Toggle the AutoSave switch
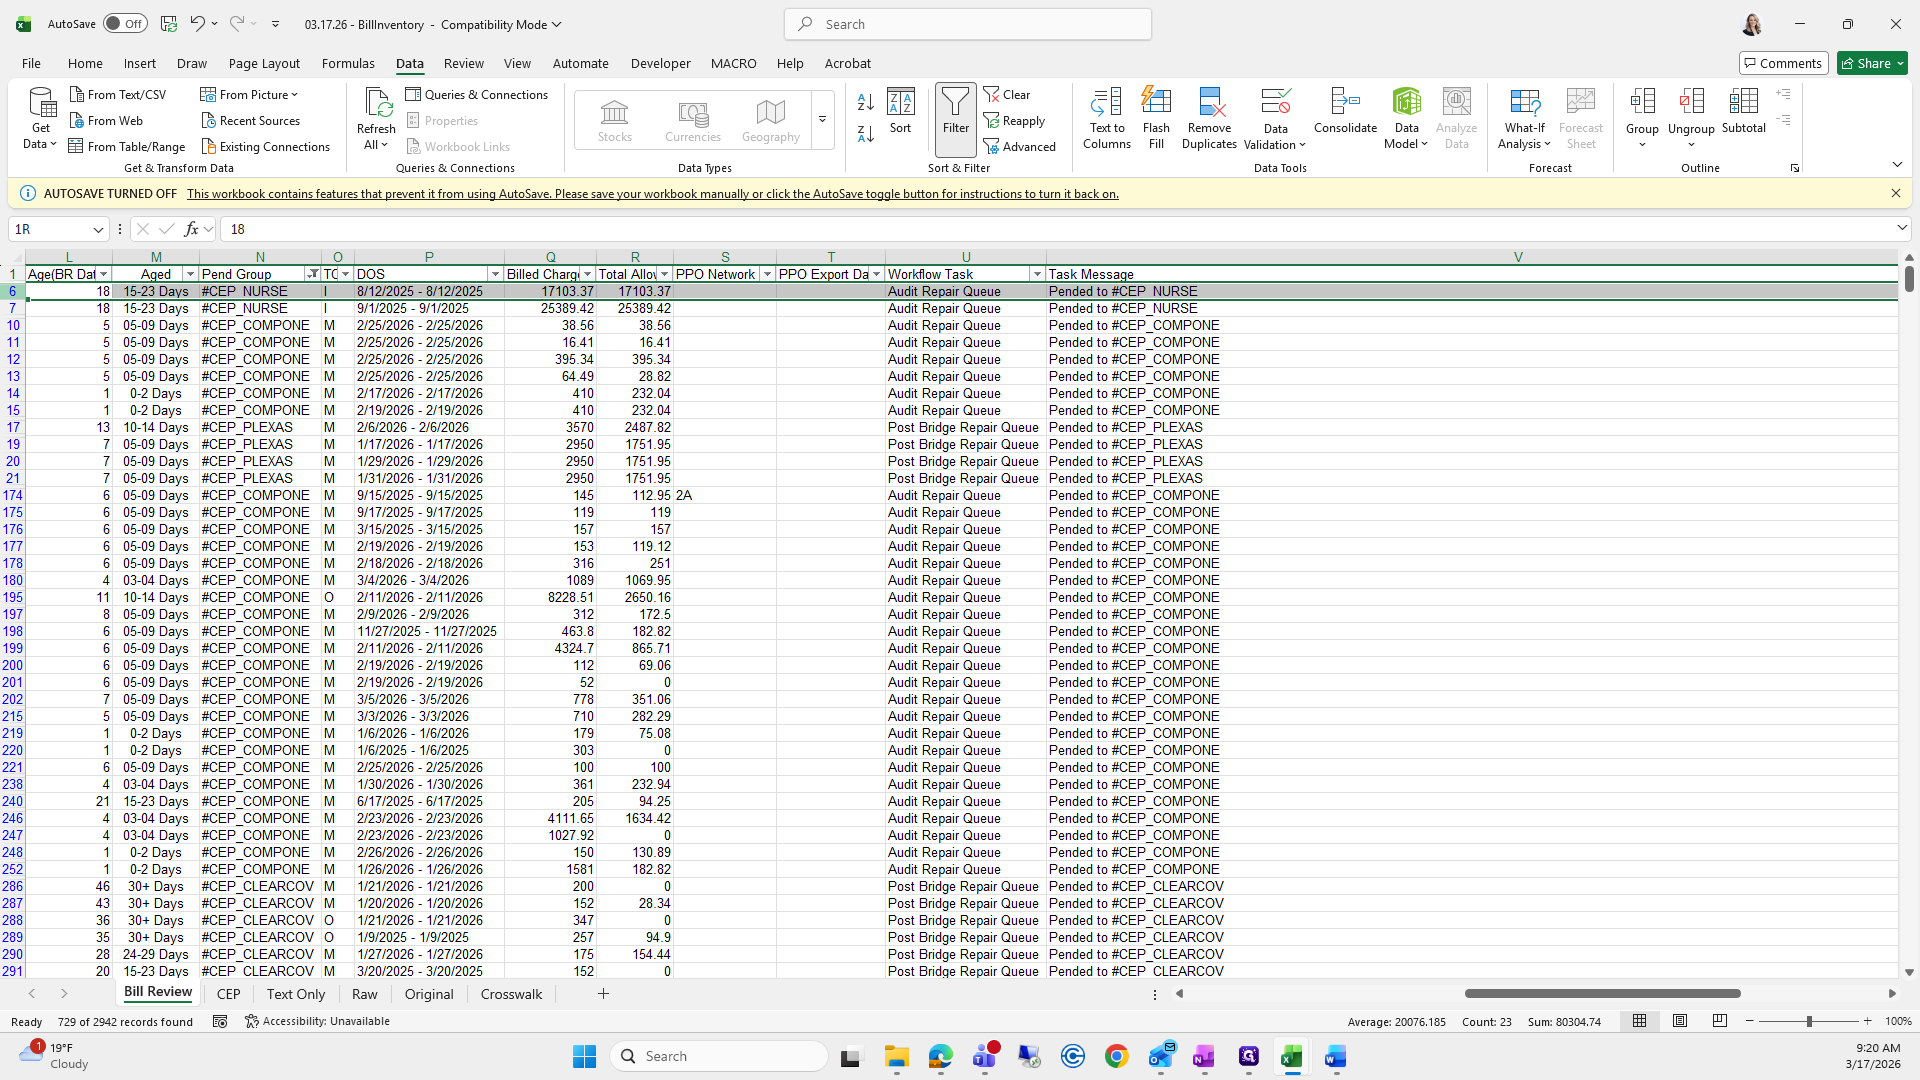This screenshot has height=1080, width=1920. click(125, 24)
